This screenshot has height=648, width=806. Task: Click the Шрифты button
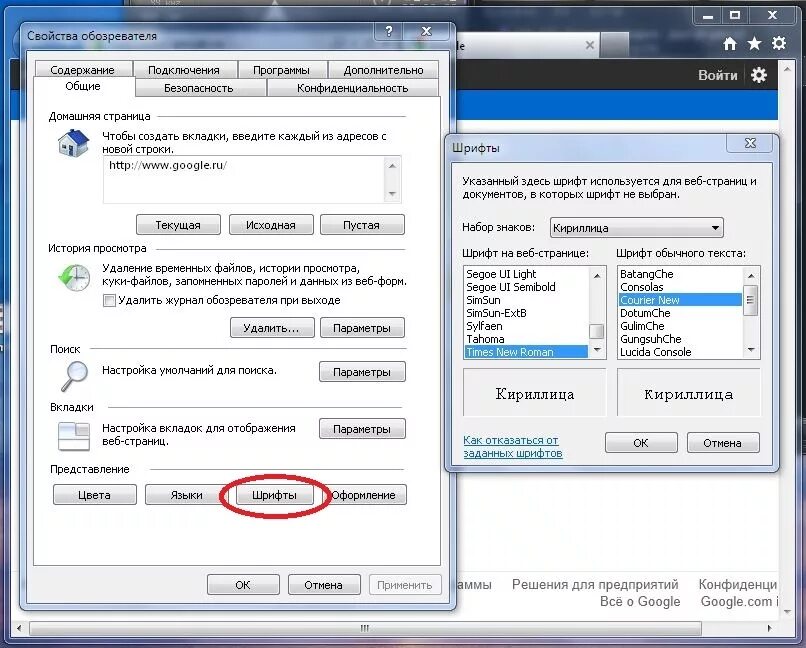pos(274,495)
